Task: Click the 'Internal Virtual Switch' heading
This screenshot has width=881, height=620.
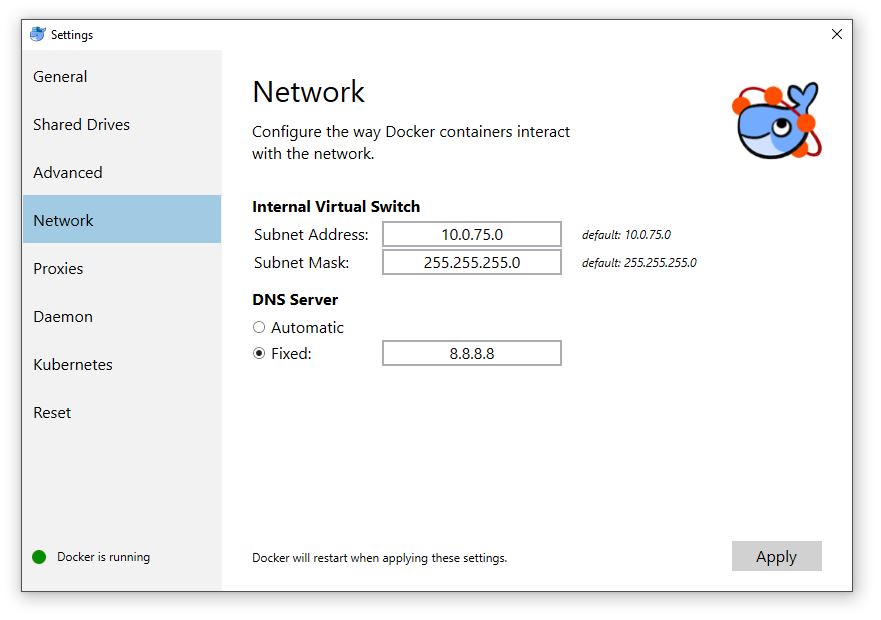Action: (336, 207)
